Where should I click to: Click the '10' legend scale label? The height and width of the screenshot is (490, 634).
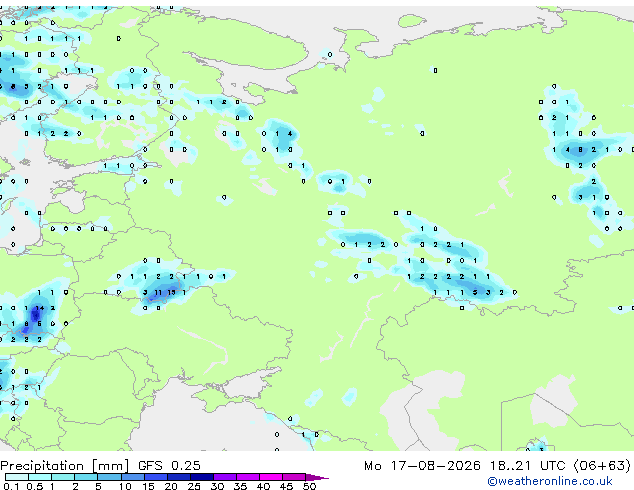[125, 486]
